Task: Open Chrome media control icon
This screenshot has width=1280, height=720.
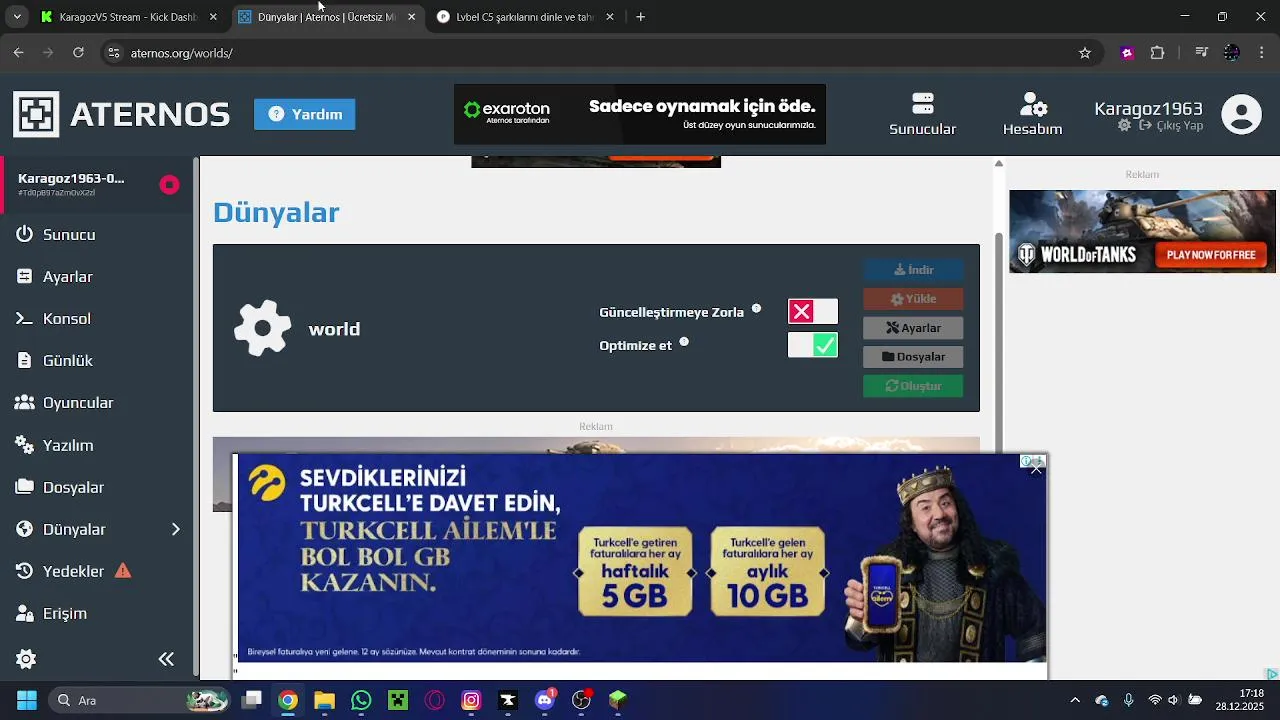Action: pos(1202,53)
